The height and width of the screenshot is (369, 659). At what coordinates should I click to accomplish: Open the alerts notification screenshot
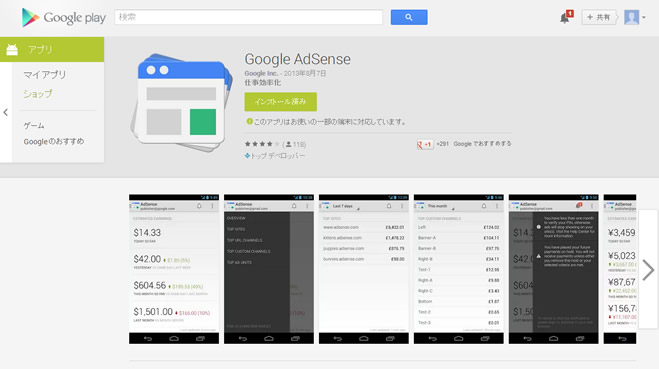pos(554,269)
